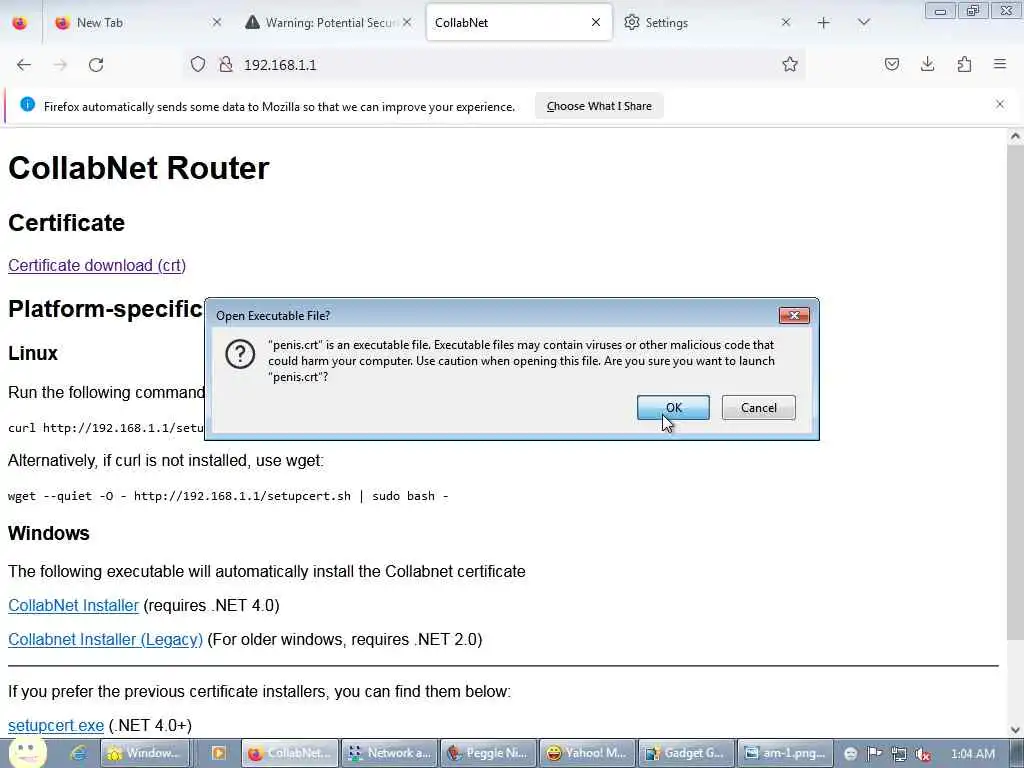Launch Internet Explorer from the taskbar
The width and height of the screenshot is (1024, 768).
click(x=78, y=753)
